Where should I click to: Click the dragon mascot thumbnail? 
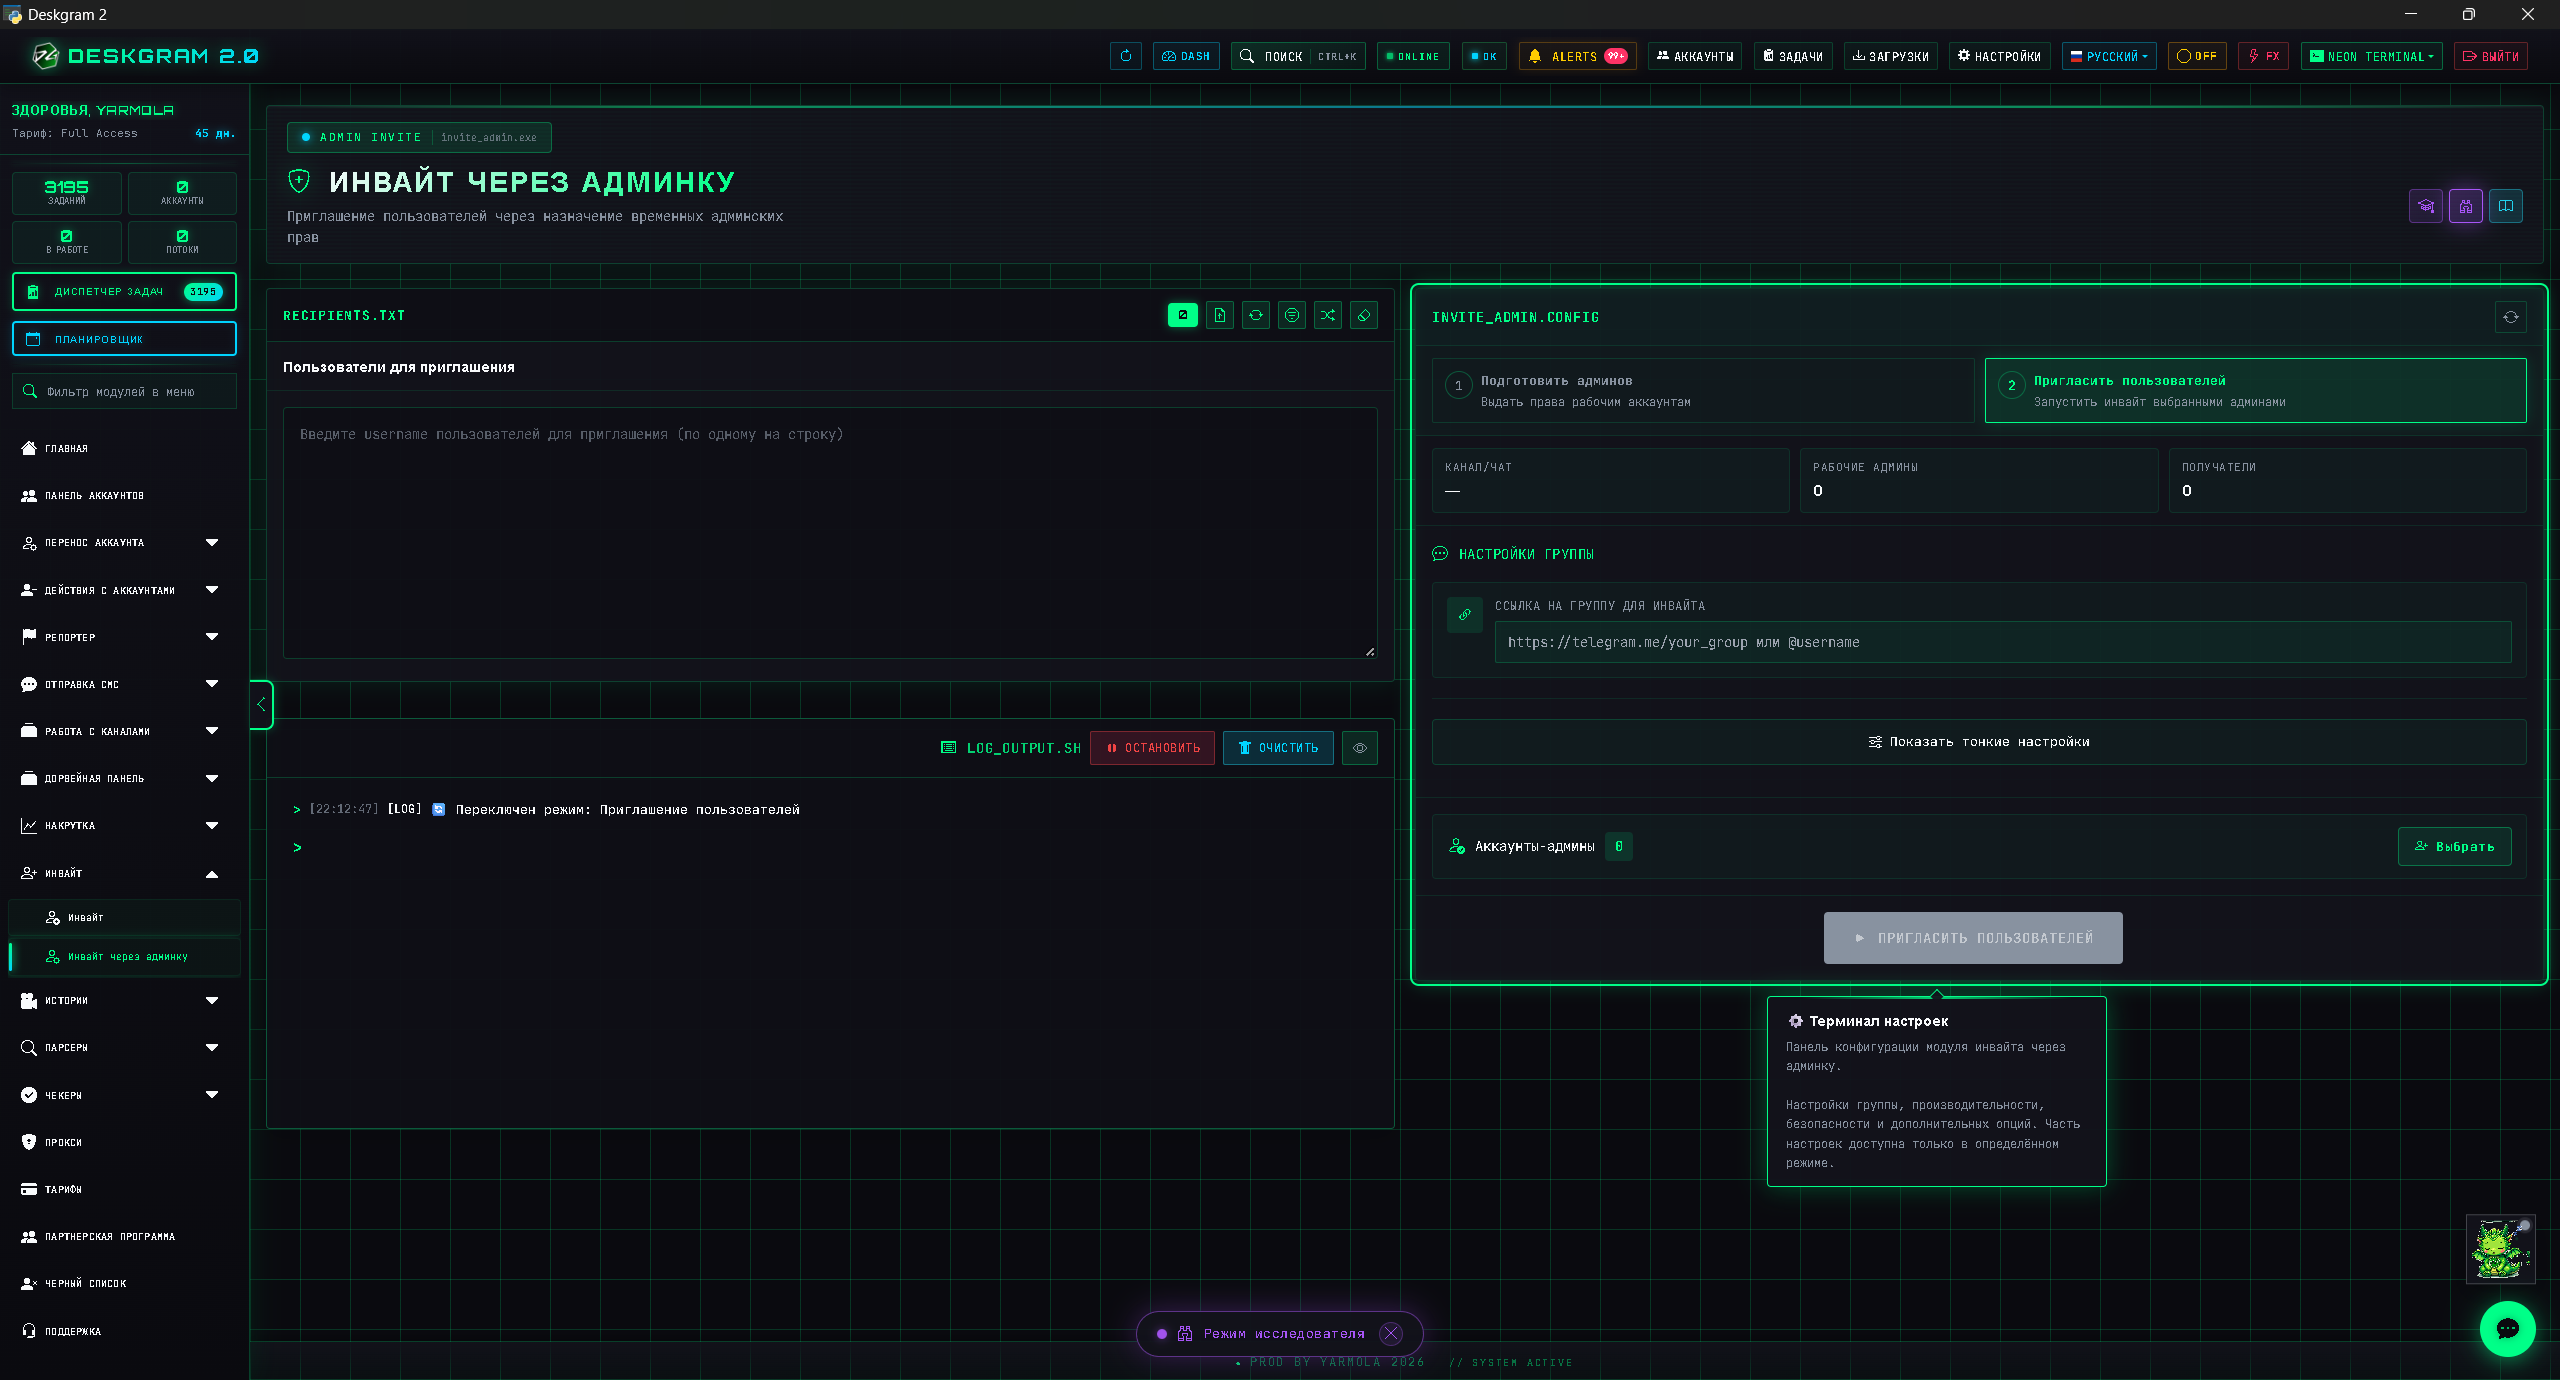[x=2499, y=1248]
